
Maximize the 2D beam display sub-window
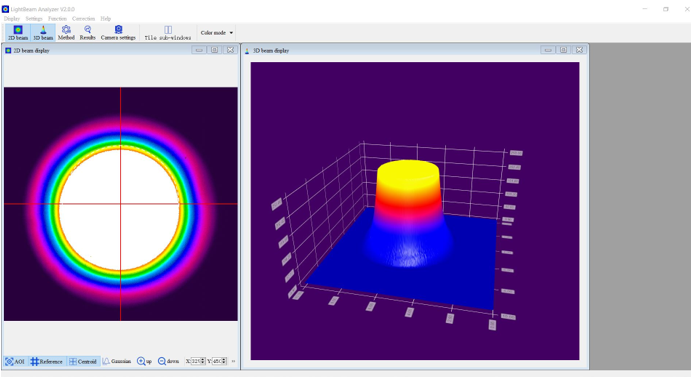coord(214,50)
